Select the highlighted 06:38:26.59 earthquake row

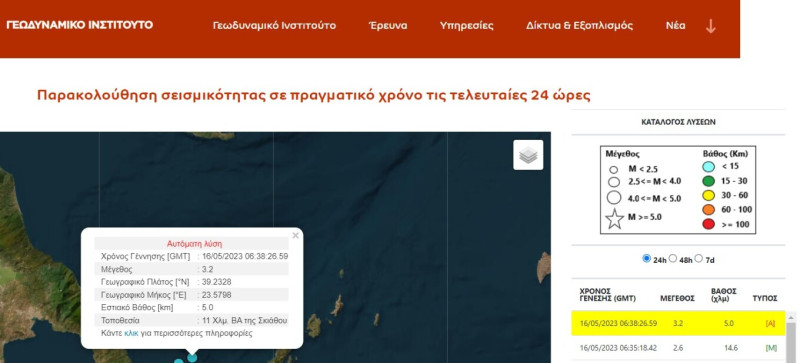tap(678, 323)
